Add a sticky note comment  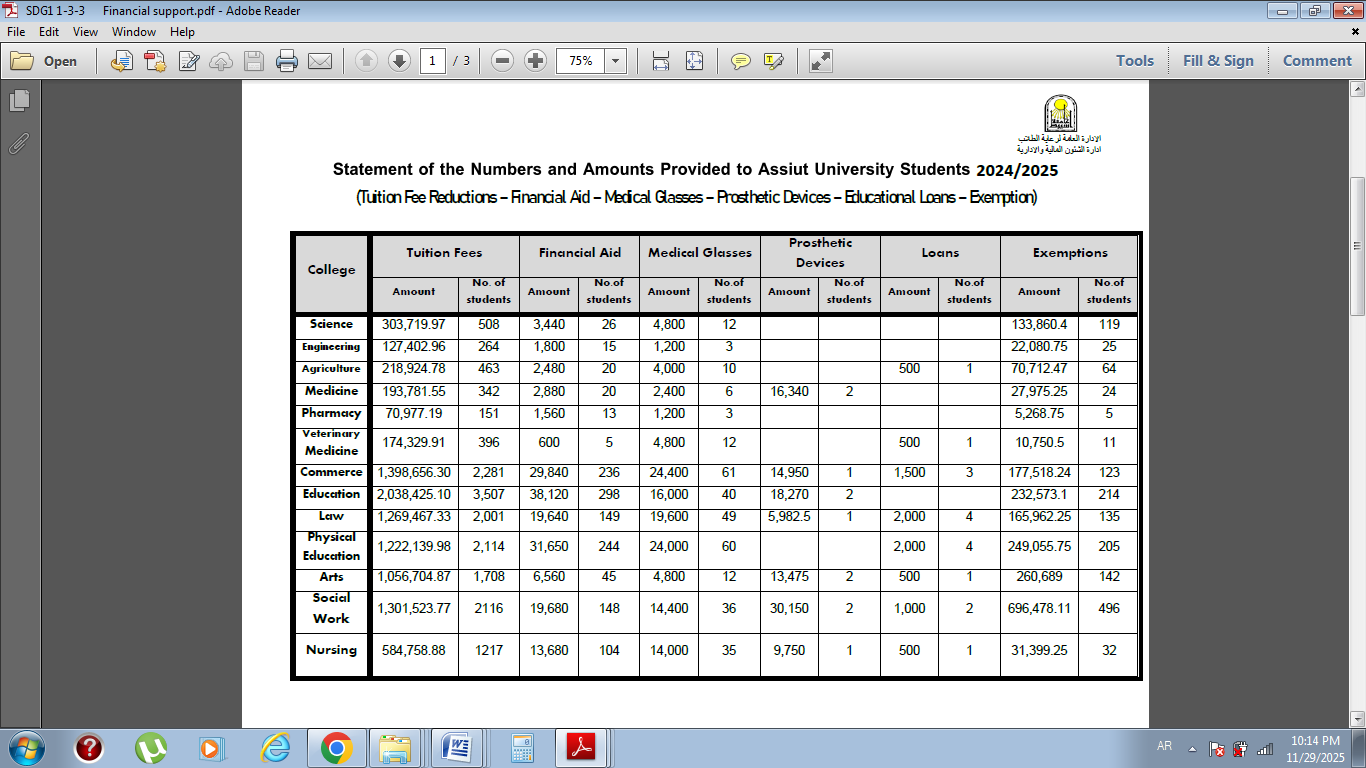pos(740,61)
